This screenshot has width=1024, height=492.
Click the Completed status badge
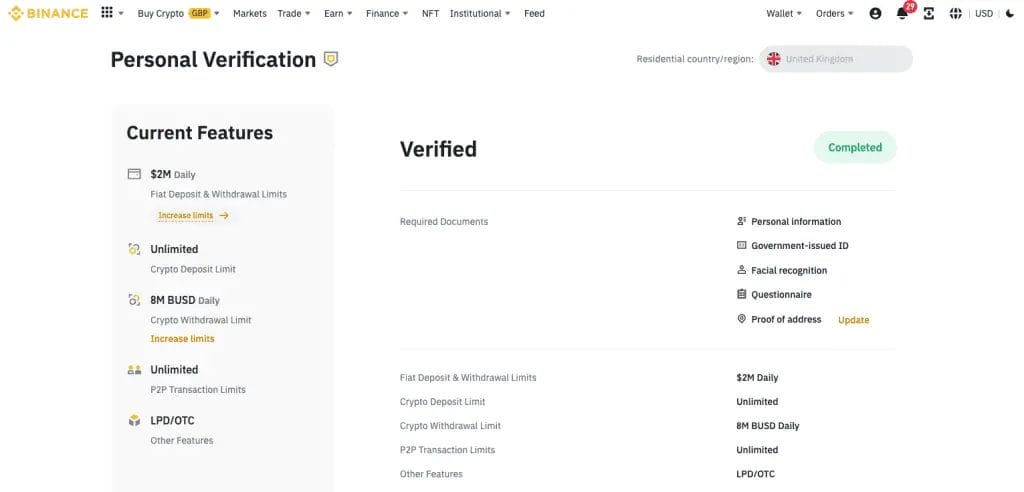click(x=855, y=148)
